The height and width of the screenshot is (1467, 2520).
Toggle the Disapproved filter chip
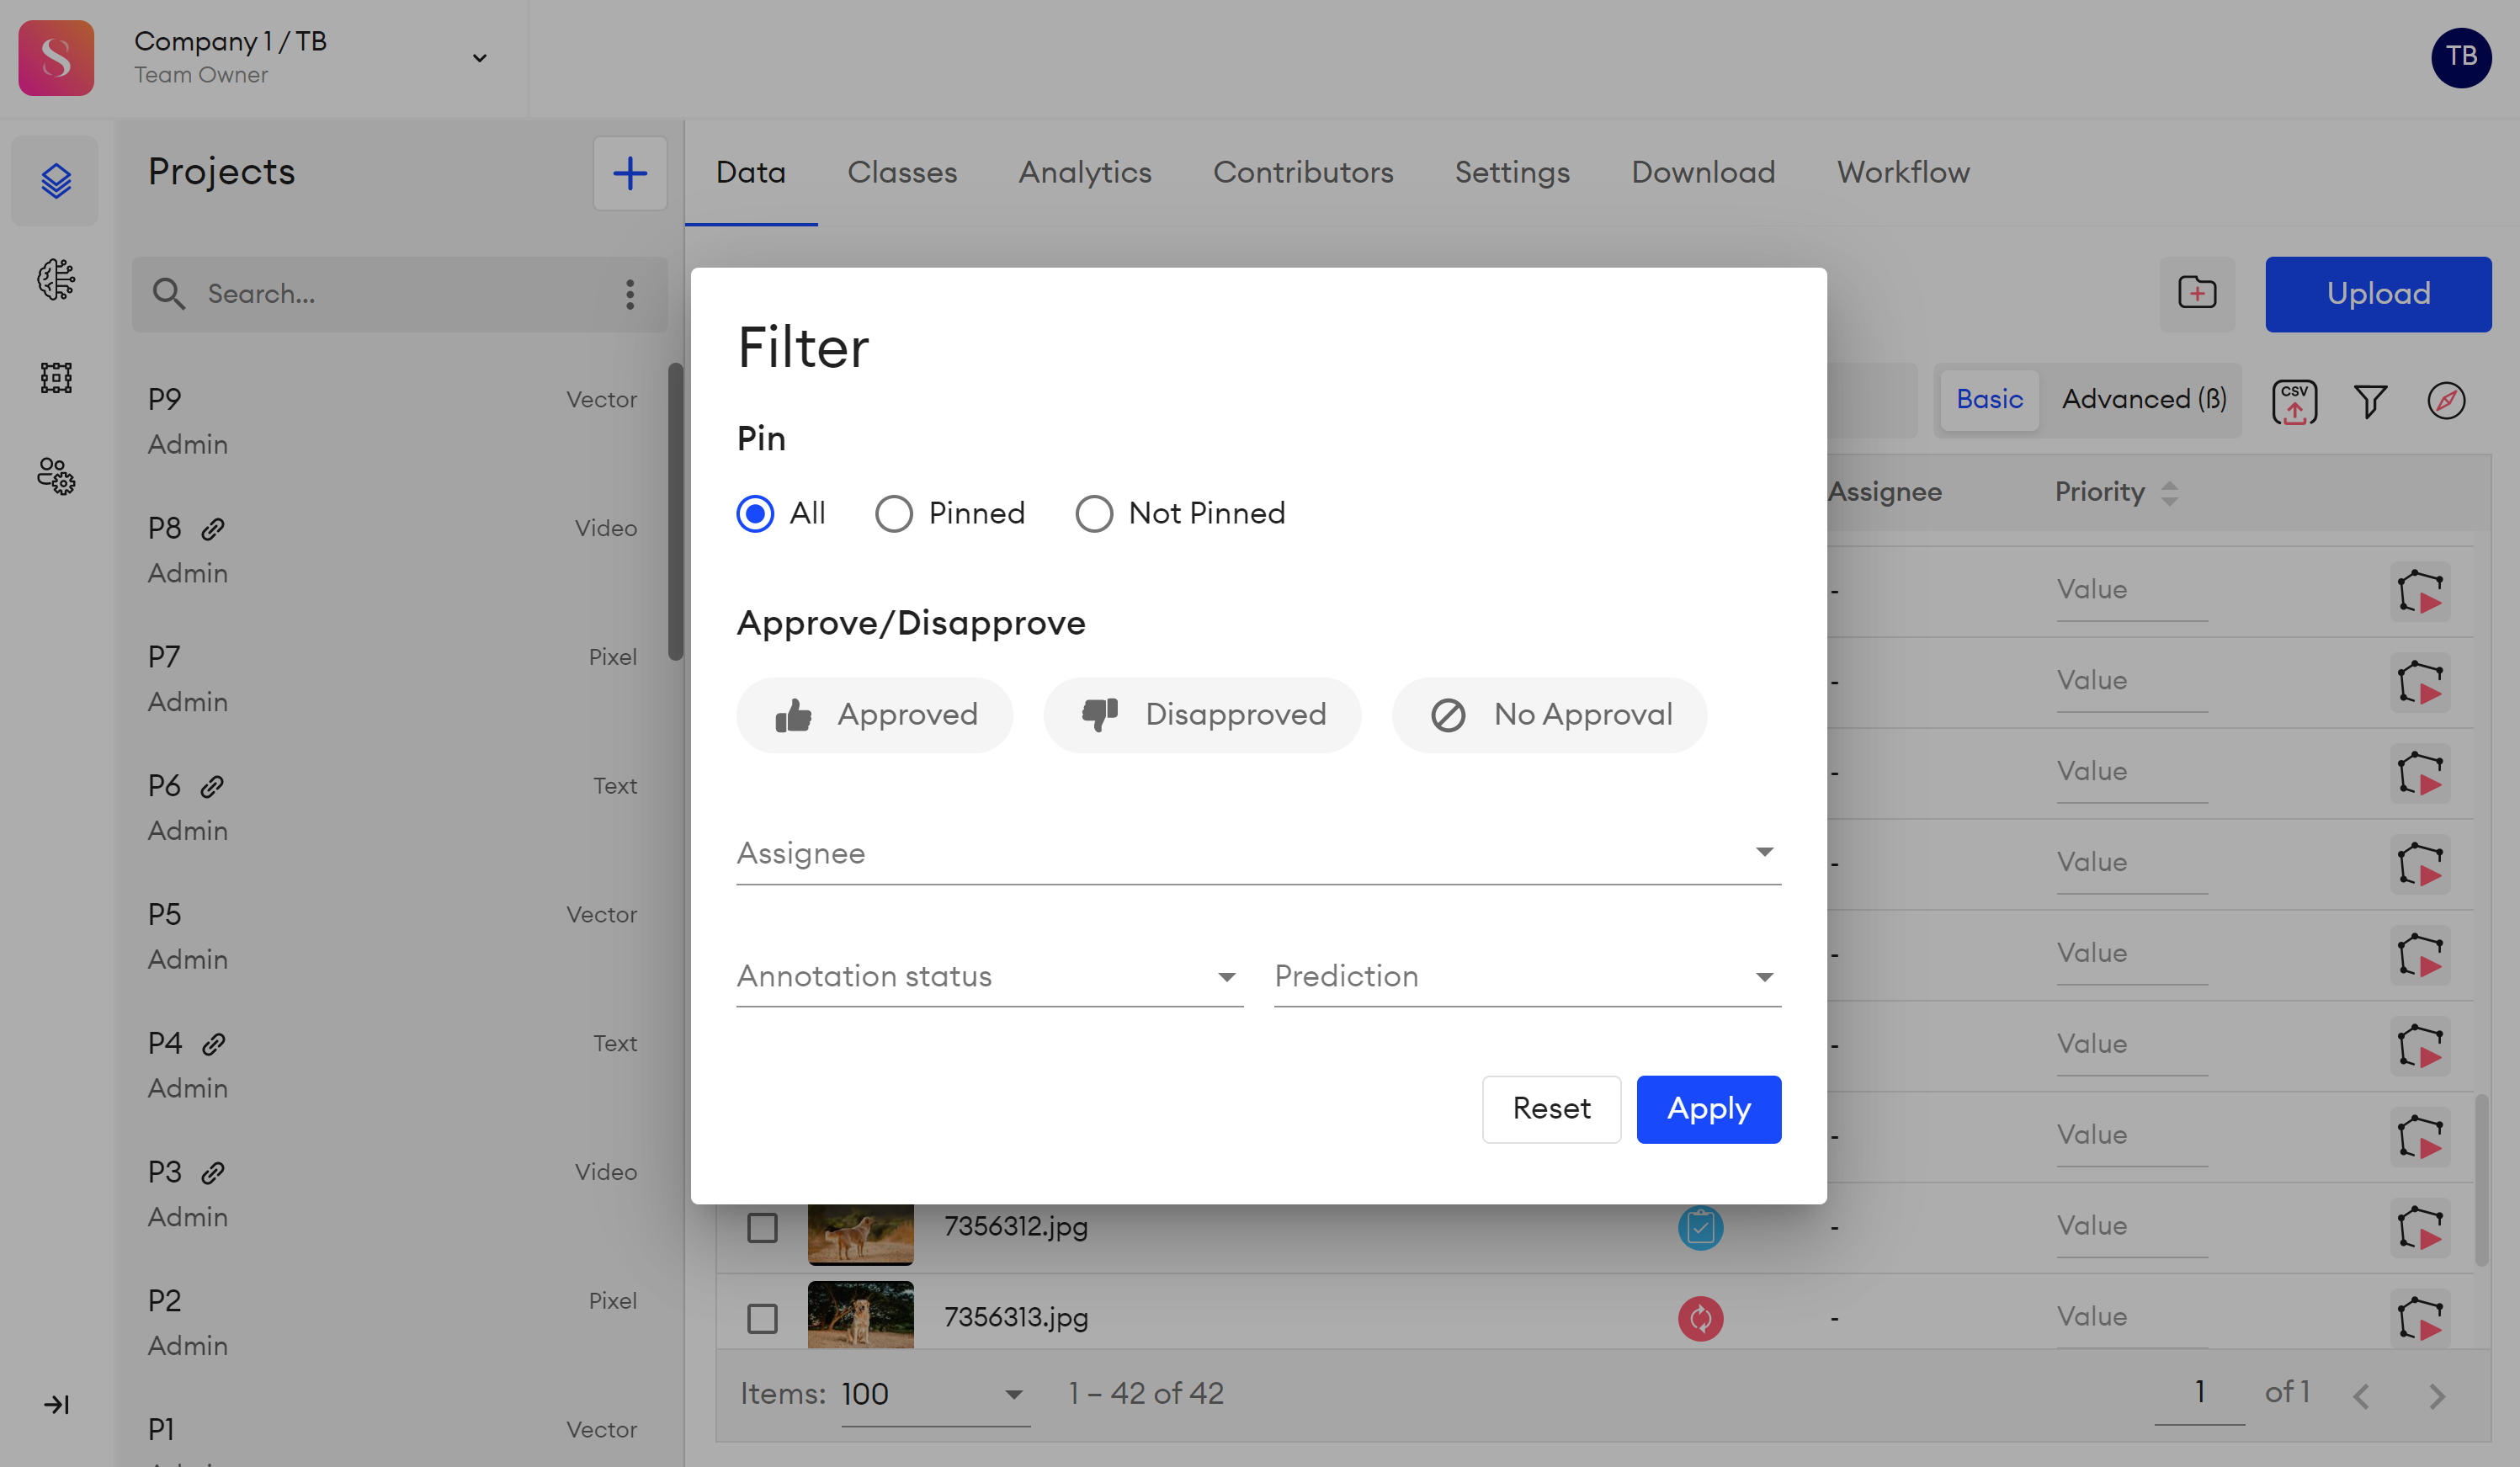[x=1202, y=715]
